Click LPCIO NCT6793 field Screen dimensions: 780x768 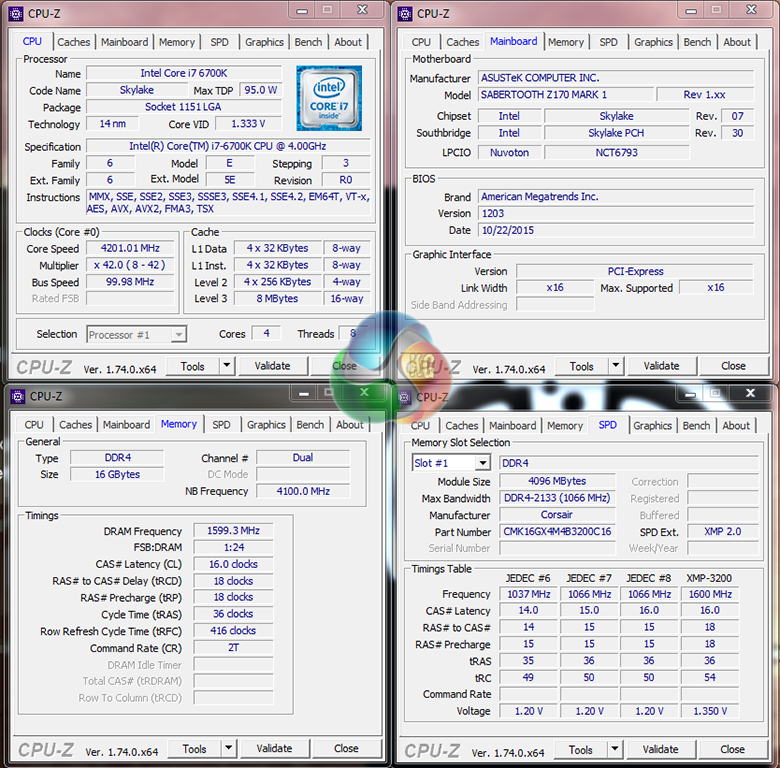click(617, 153)
